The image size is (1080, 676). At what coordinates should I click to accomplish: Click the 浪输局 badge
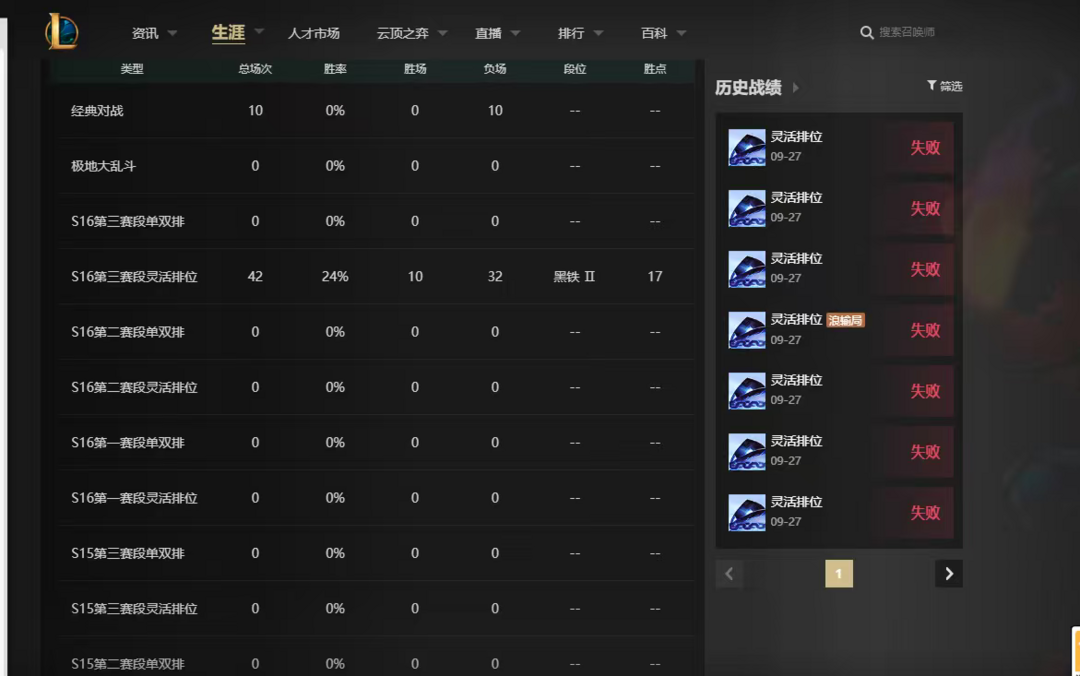click(x=845, y=320)
